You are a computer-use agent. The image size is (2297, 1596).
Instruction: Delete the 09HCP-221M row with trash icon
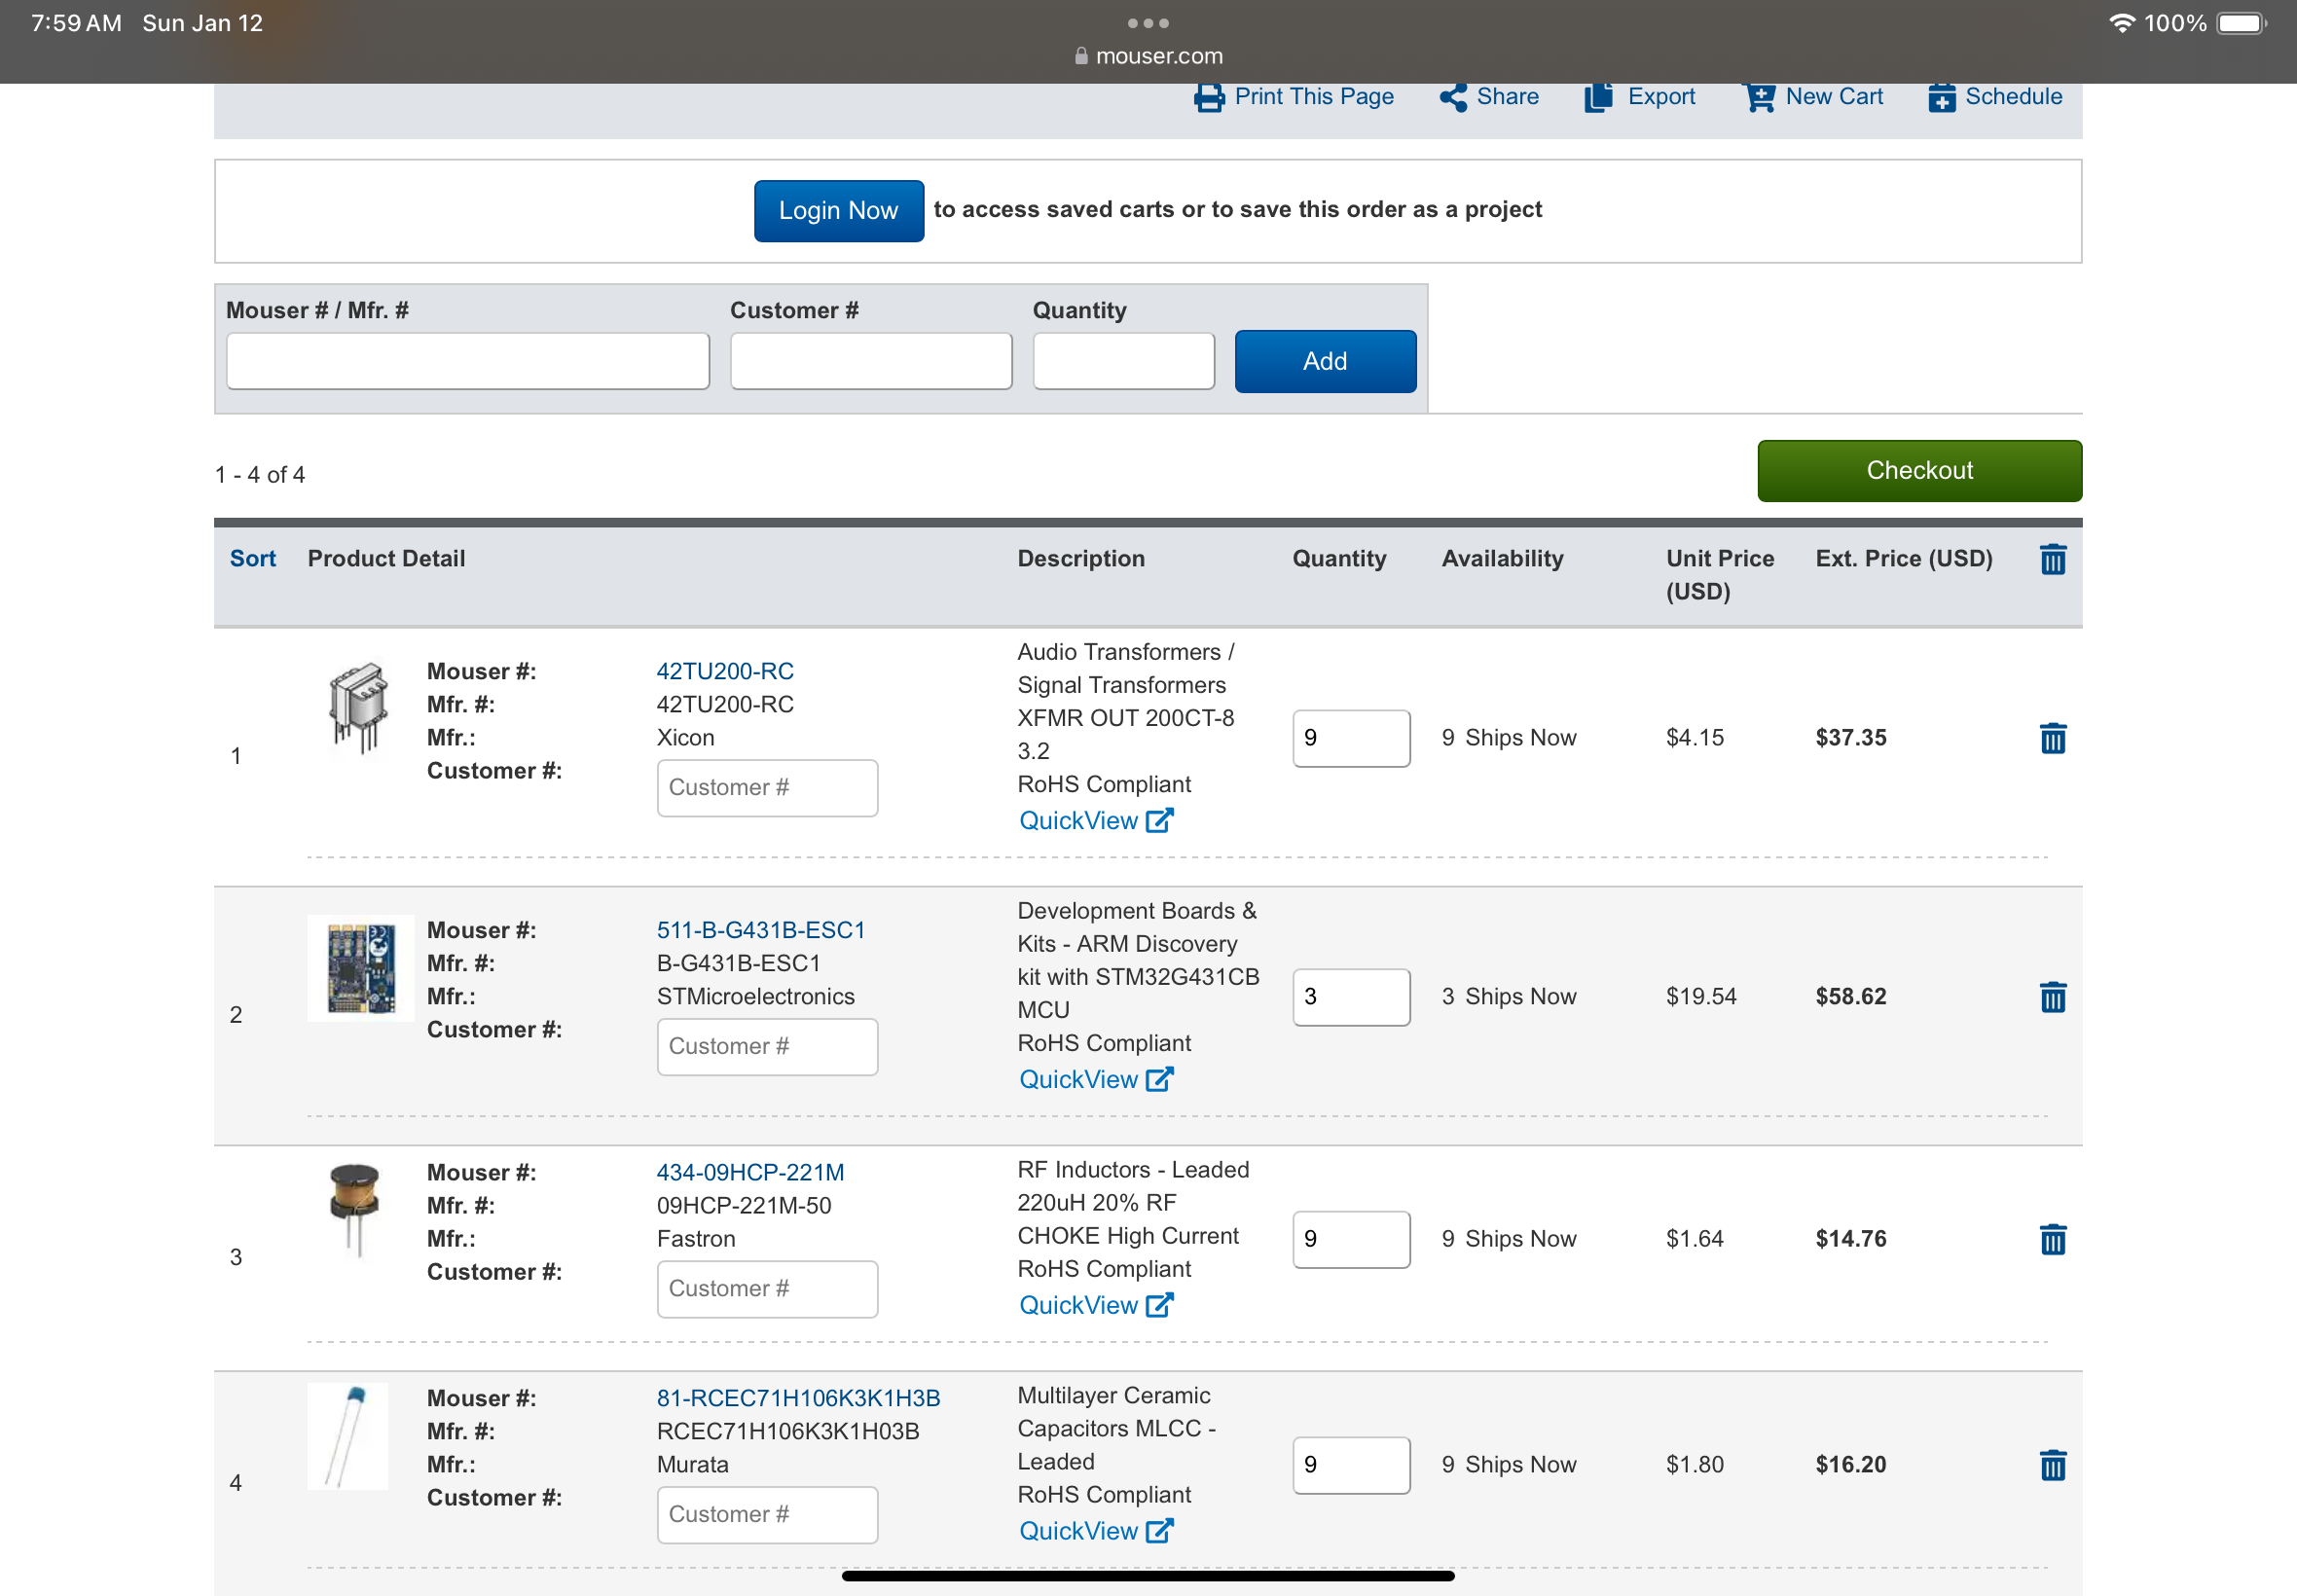pos(2053,1239)
